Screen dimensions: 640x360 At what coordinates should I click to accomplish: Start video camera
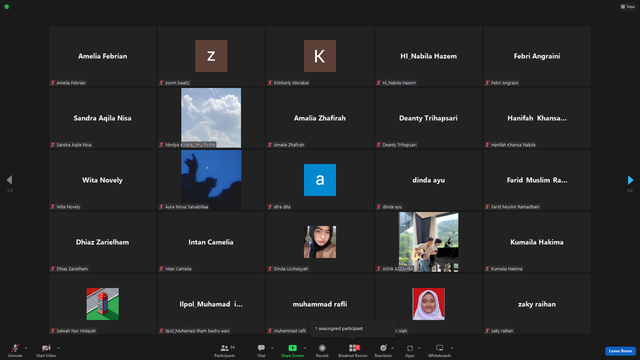point(46,350)
